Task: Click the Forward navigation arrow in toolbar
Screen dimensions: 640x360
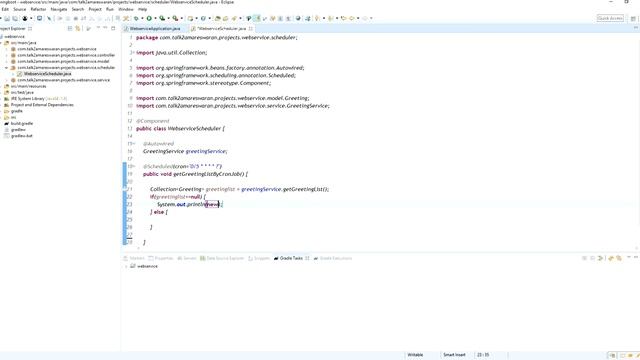Action: (x=364, y=18)
